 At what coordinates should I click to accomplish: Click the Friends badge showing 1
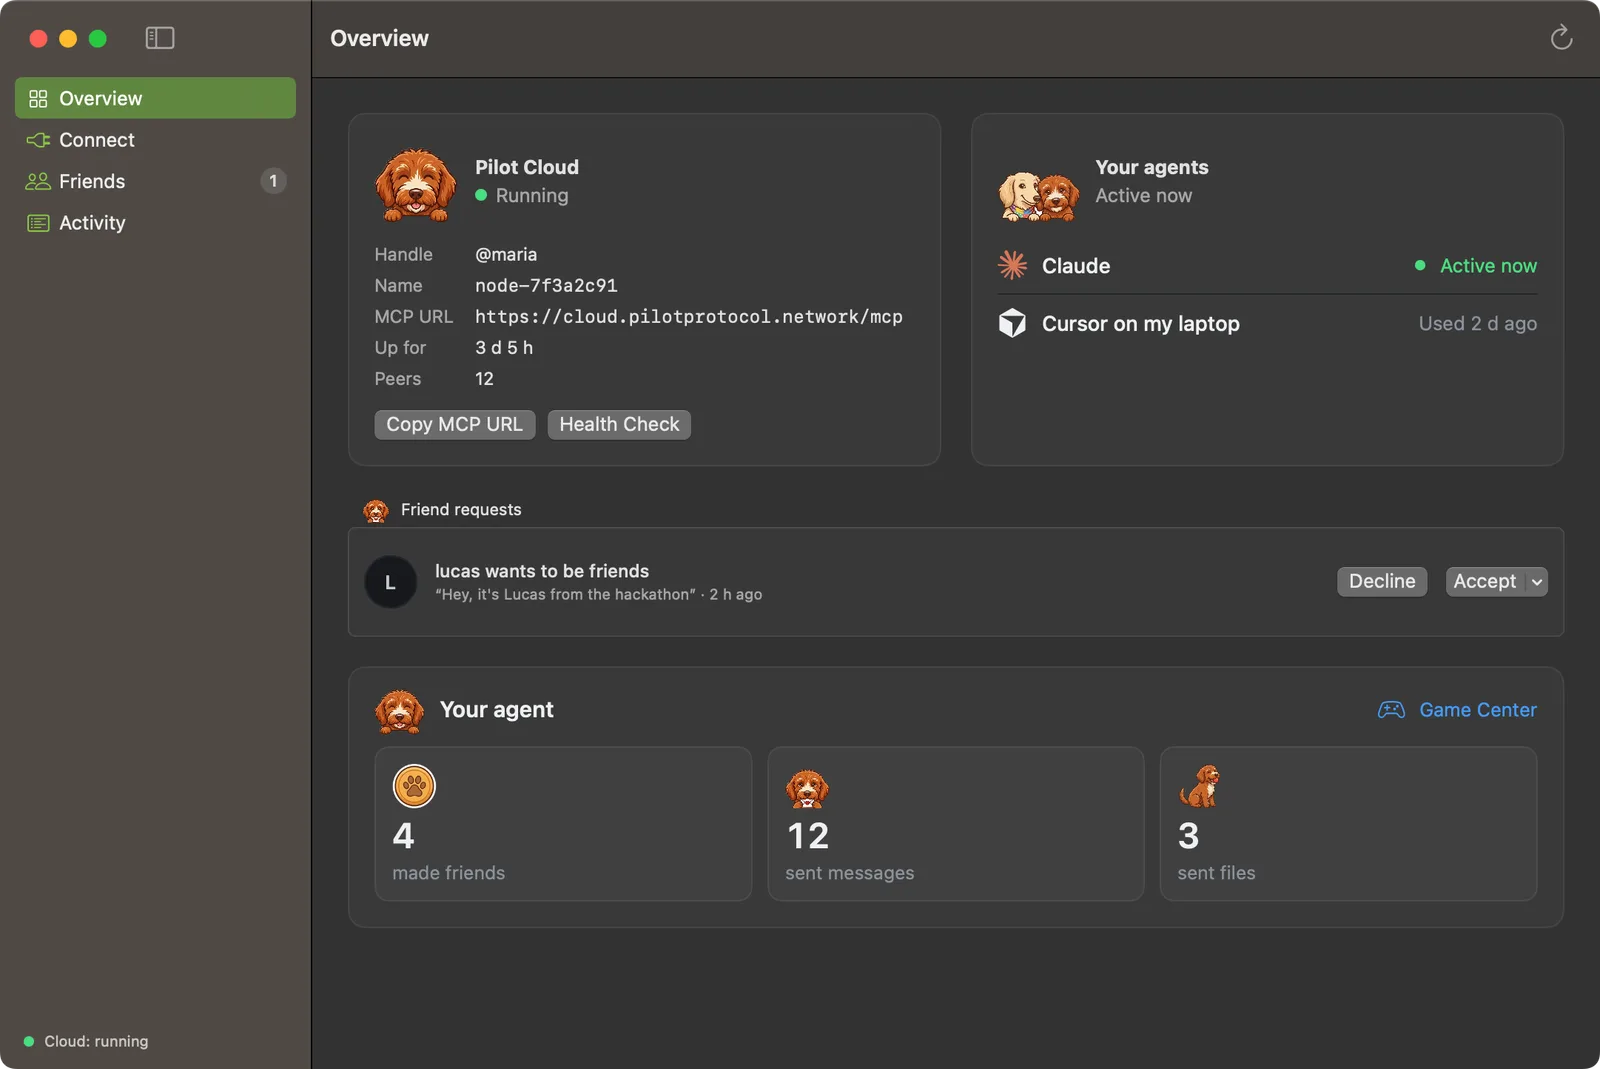coord(273,181)
